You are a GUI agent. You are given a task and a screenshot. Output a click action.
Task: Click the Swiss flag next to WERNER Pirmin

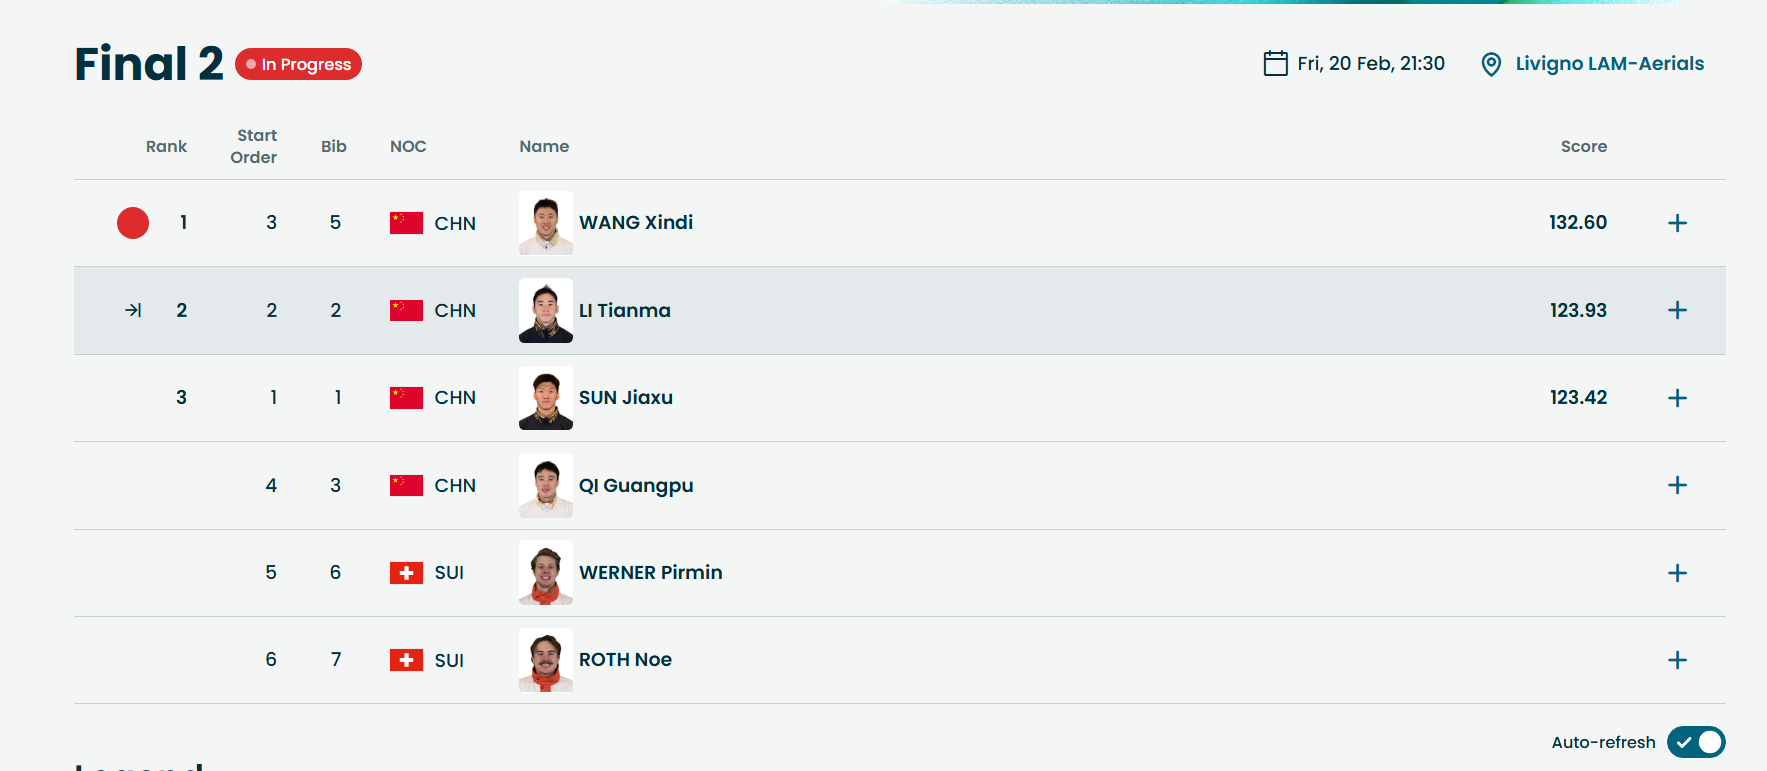coord(406,573)
